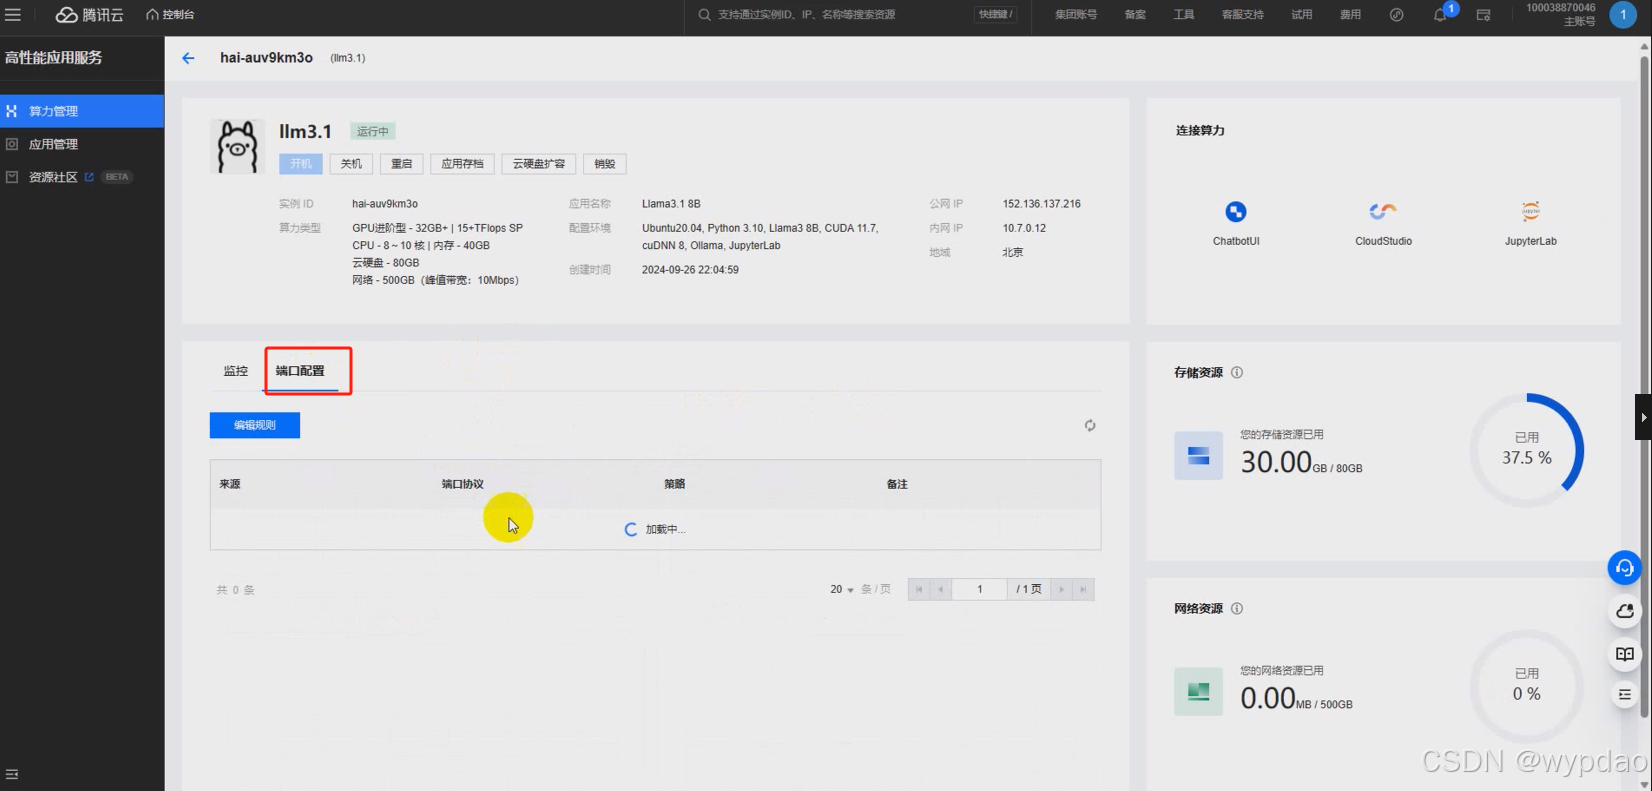This screenshot has height=791, width=1652.
Task: Click the round icon beside the notification bell
Action: [x=1397, y=15]
